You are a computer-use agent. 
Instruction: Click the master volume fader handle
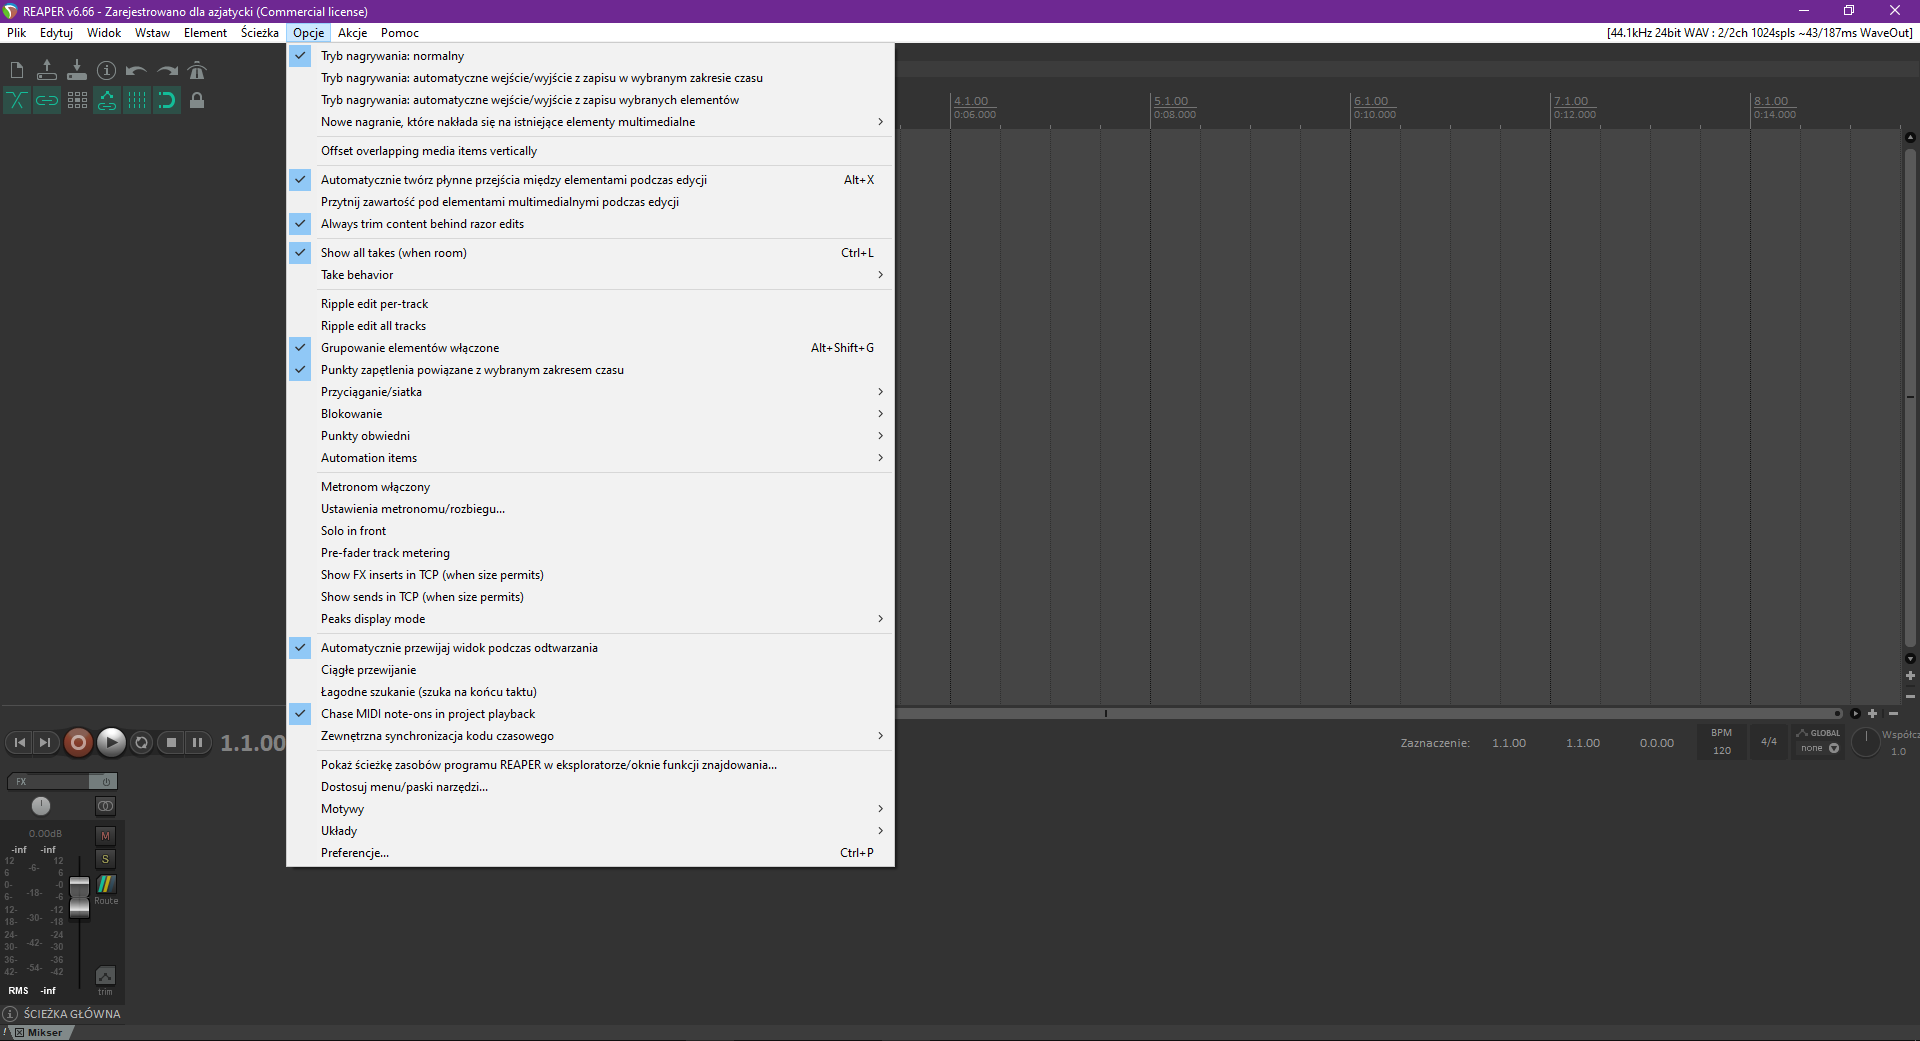(x=79, y=897)
